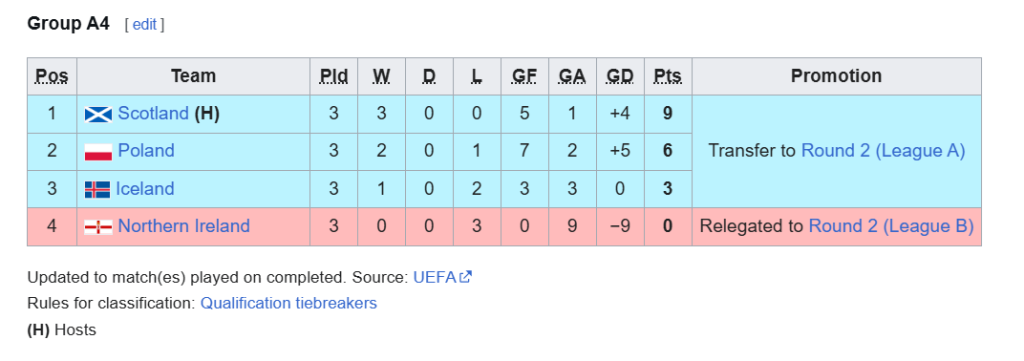This screenshot has width=1024, height=361.
Task: Click the Iceland flag icon
Action: [x=97, y=190]
